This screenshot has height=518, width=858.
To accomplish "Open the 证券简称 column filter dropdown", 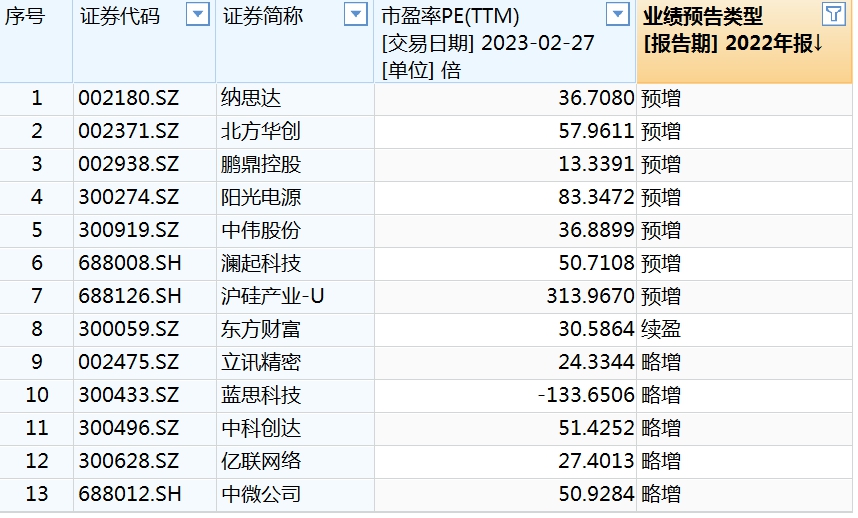I will (x=356, y=14).
